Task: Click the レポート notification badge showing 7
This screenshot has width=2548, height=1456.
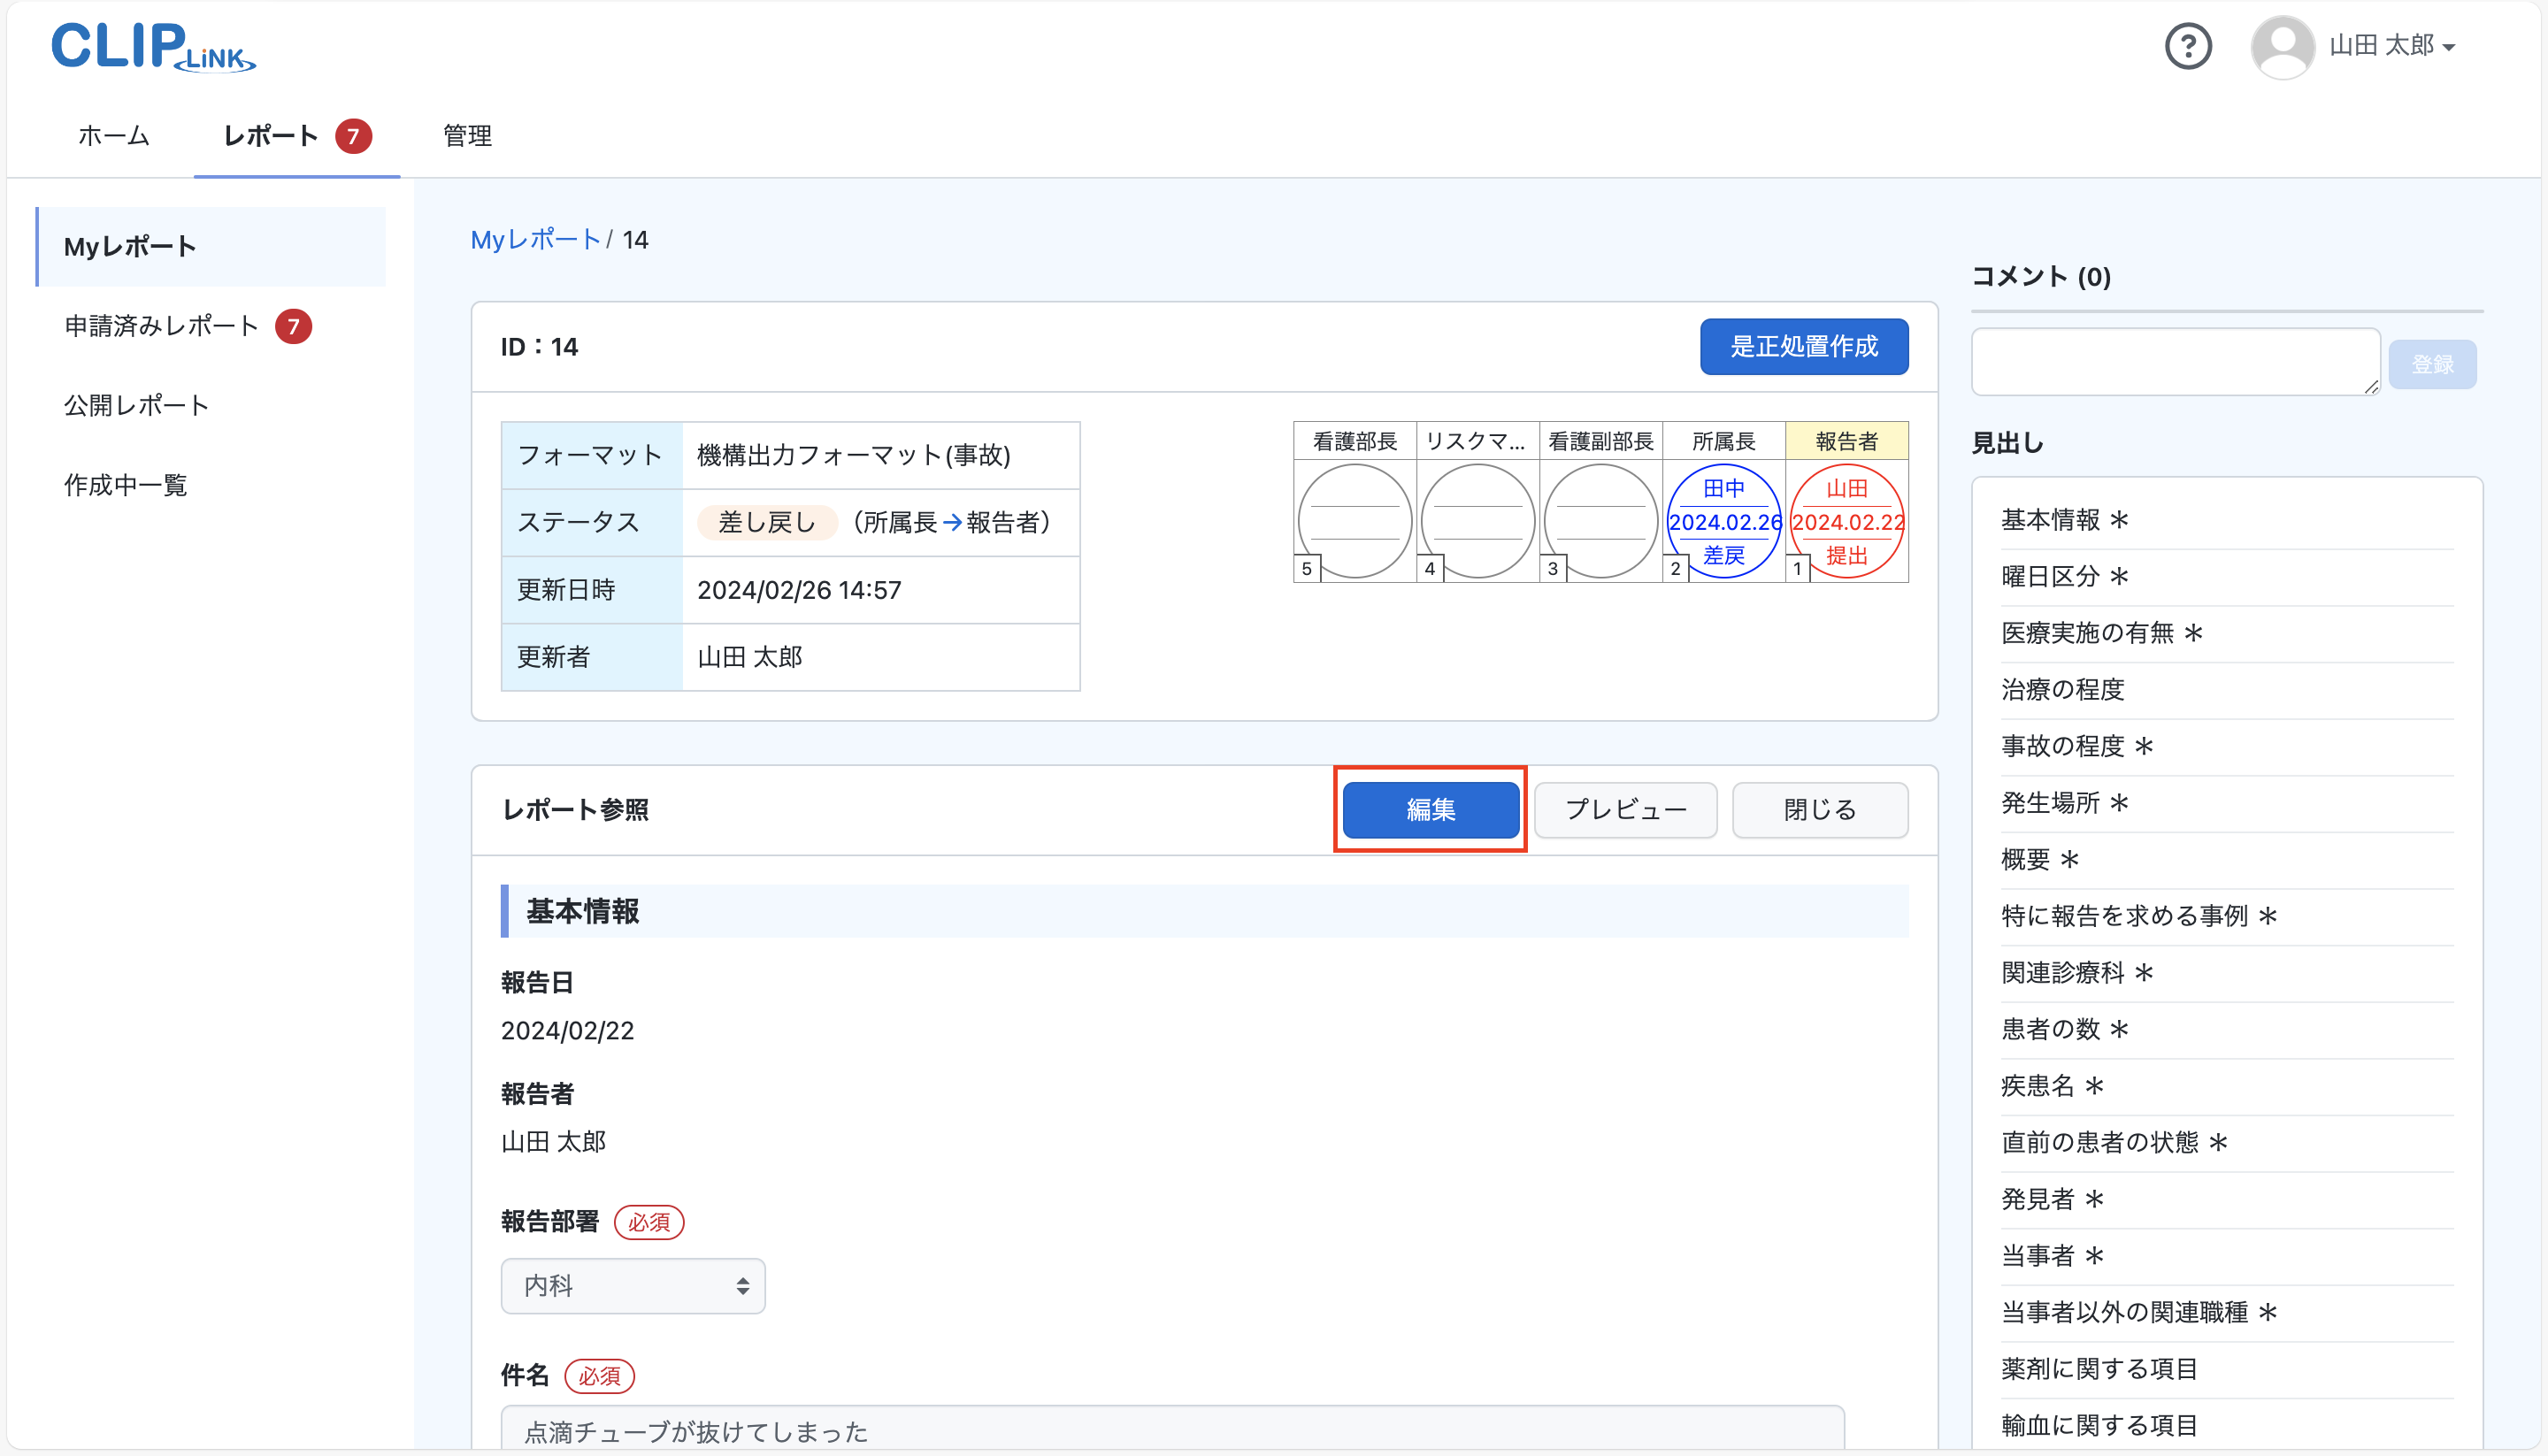Action: click(x=355, y=136)
